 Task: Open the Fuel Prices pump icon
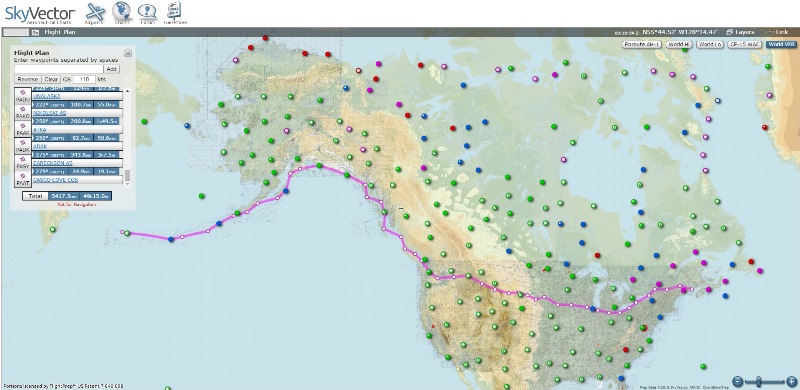pos(175,13)
